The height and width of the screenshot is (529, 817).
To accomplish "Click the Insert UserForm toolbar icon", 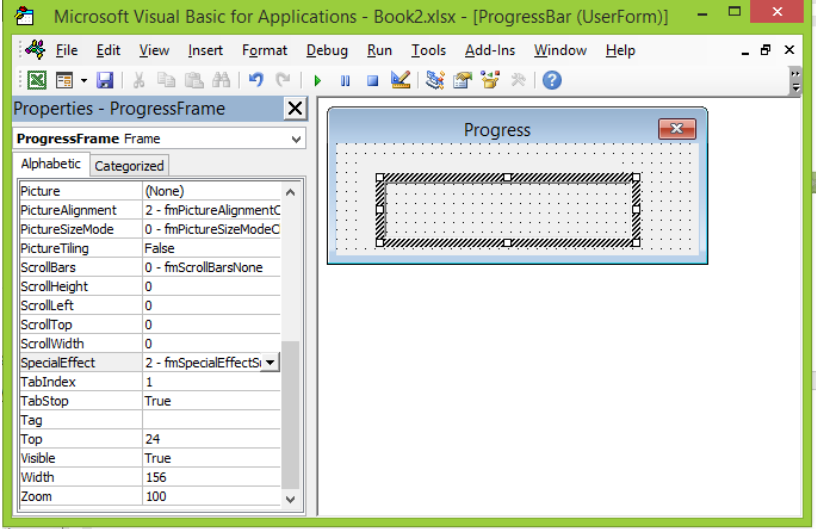I will (x=65, y=80).
